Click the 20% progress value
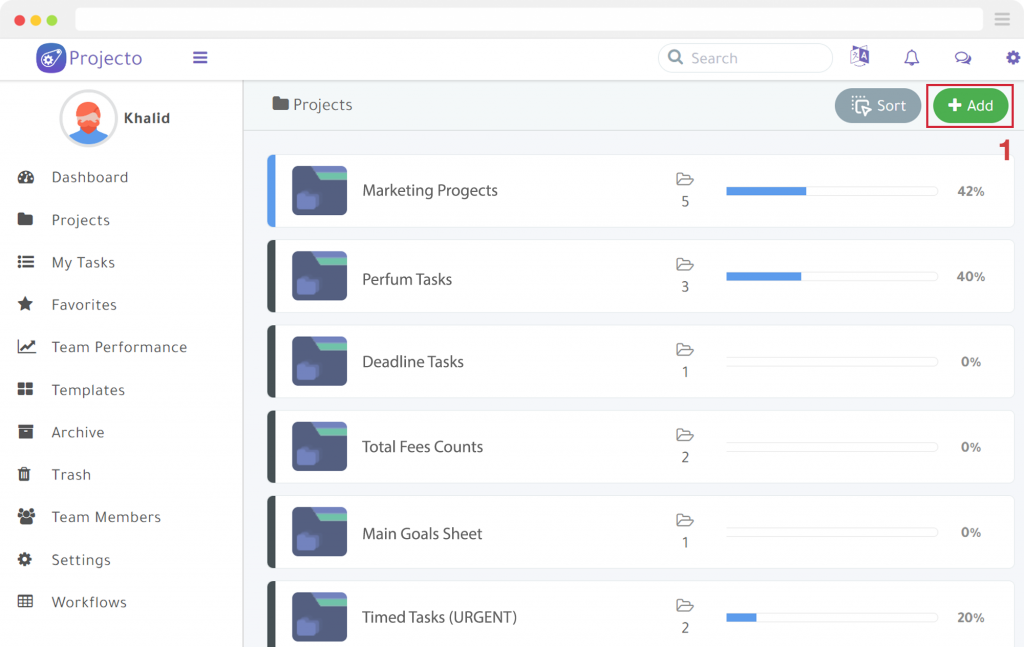1024x647 pixels. pyautogui.click(x=970, y=618)
